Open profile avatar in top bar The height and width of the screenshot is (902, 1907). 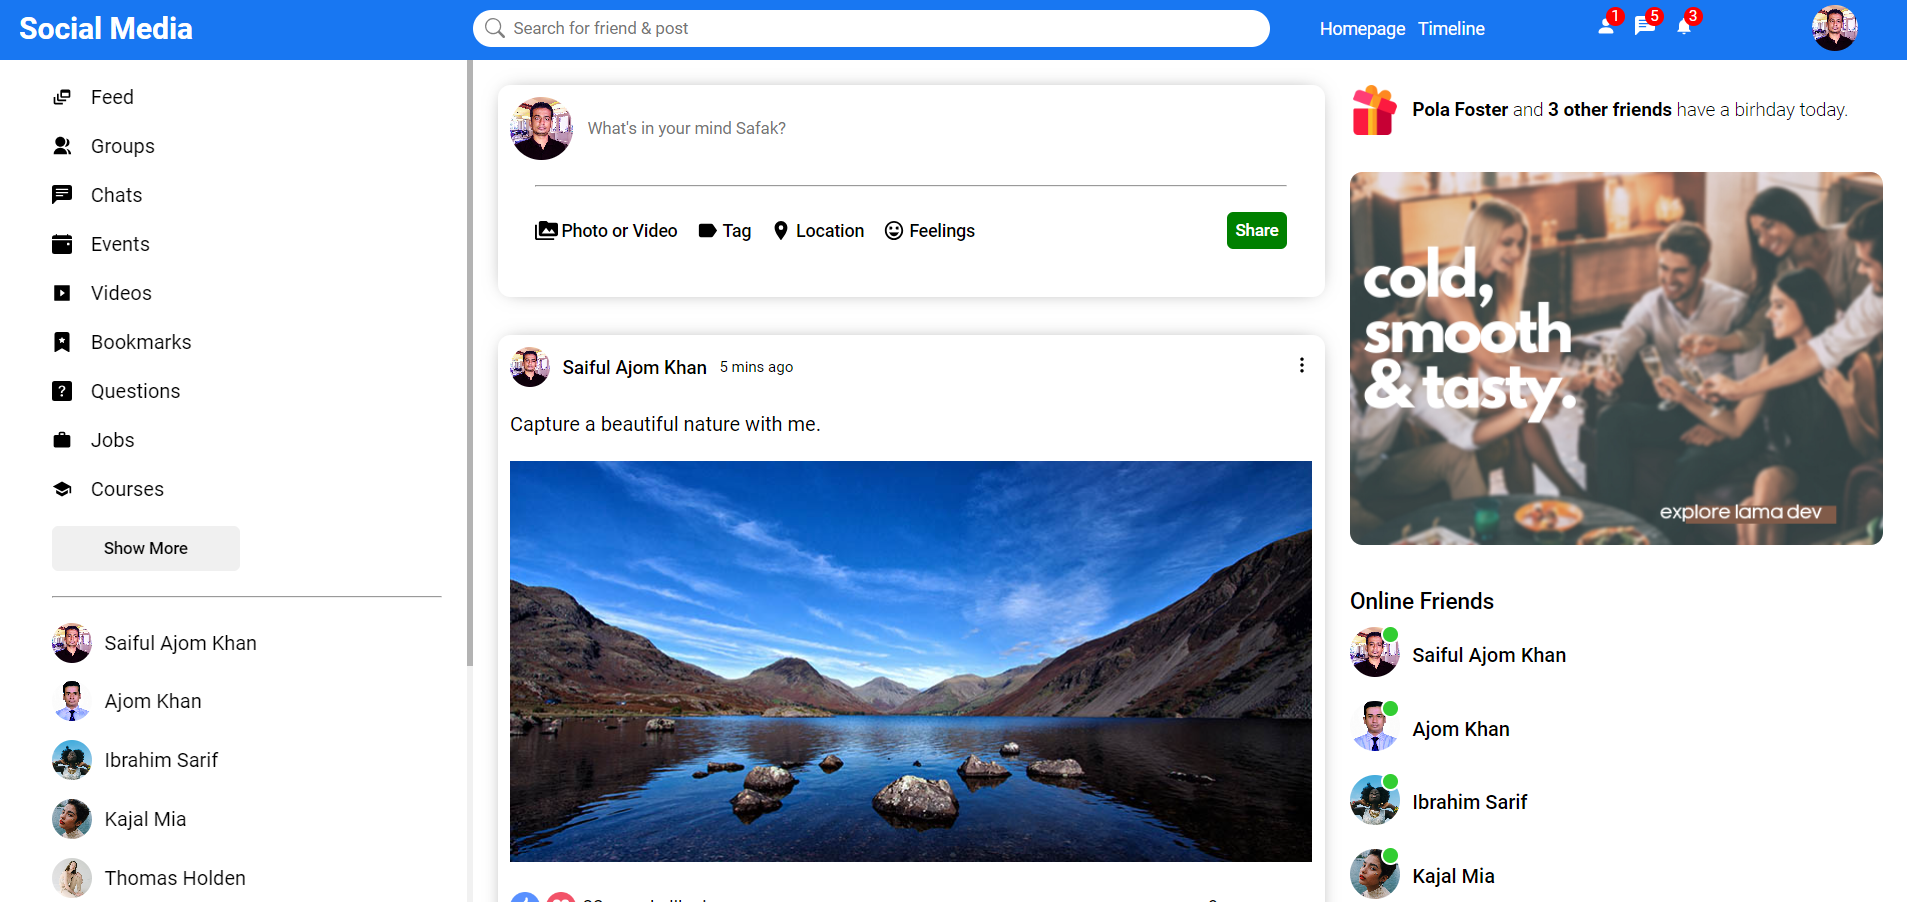1834,28
